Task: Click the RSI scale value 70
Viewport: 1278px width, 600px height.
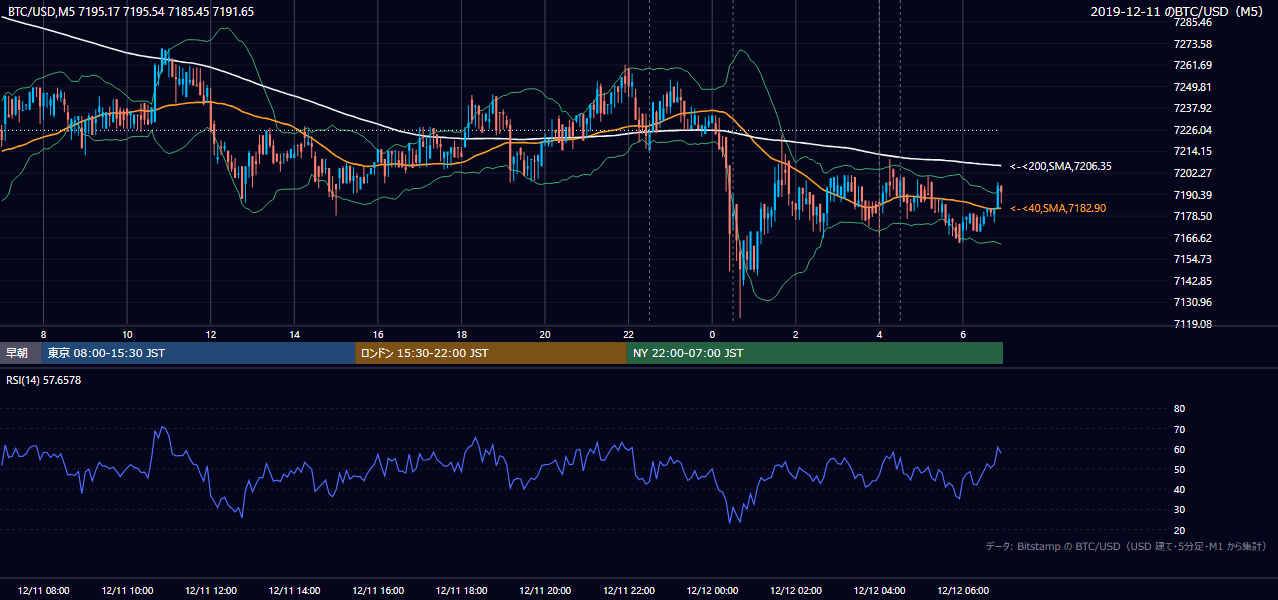Action: point(1179,429)
